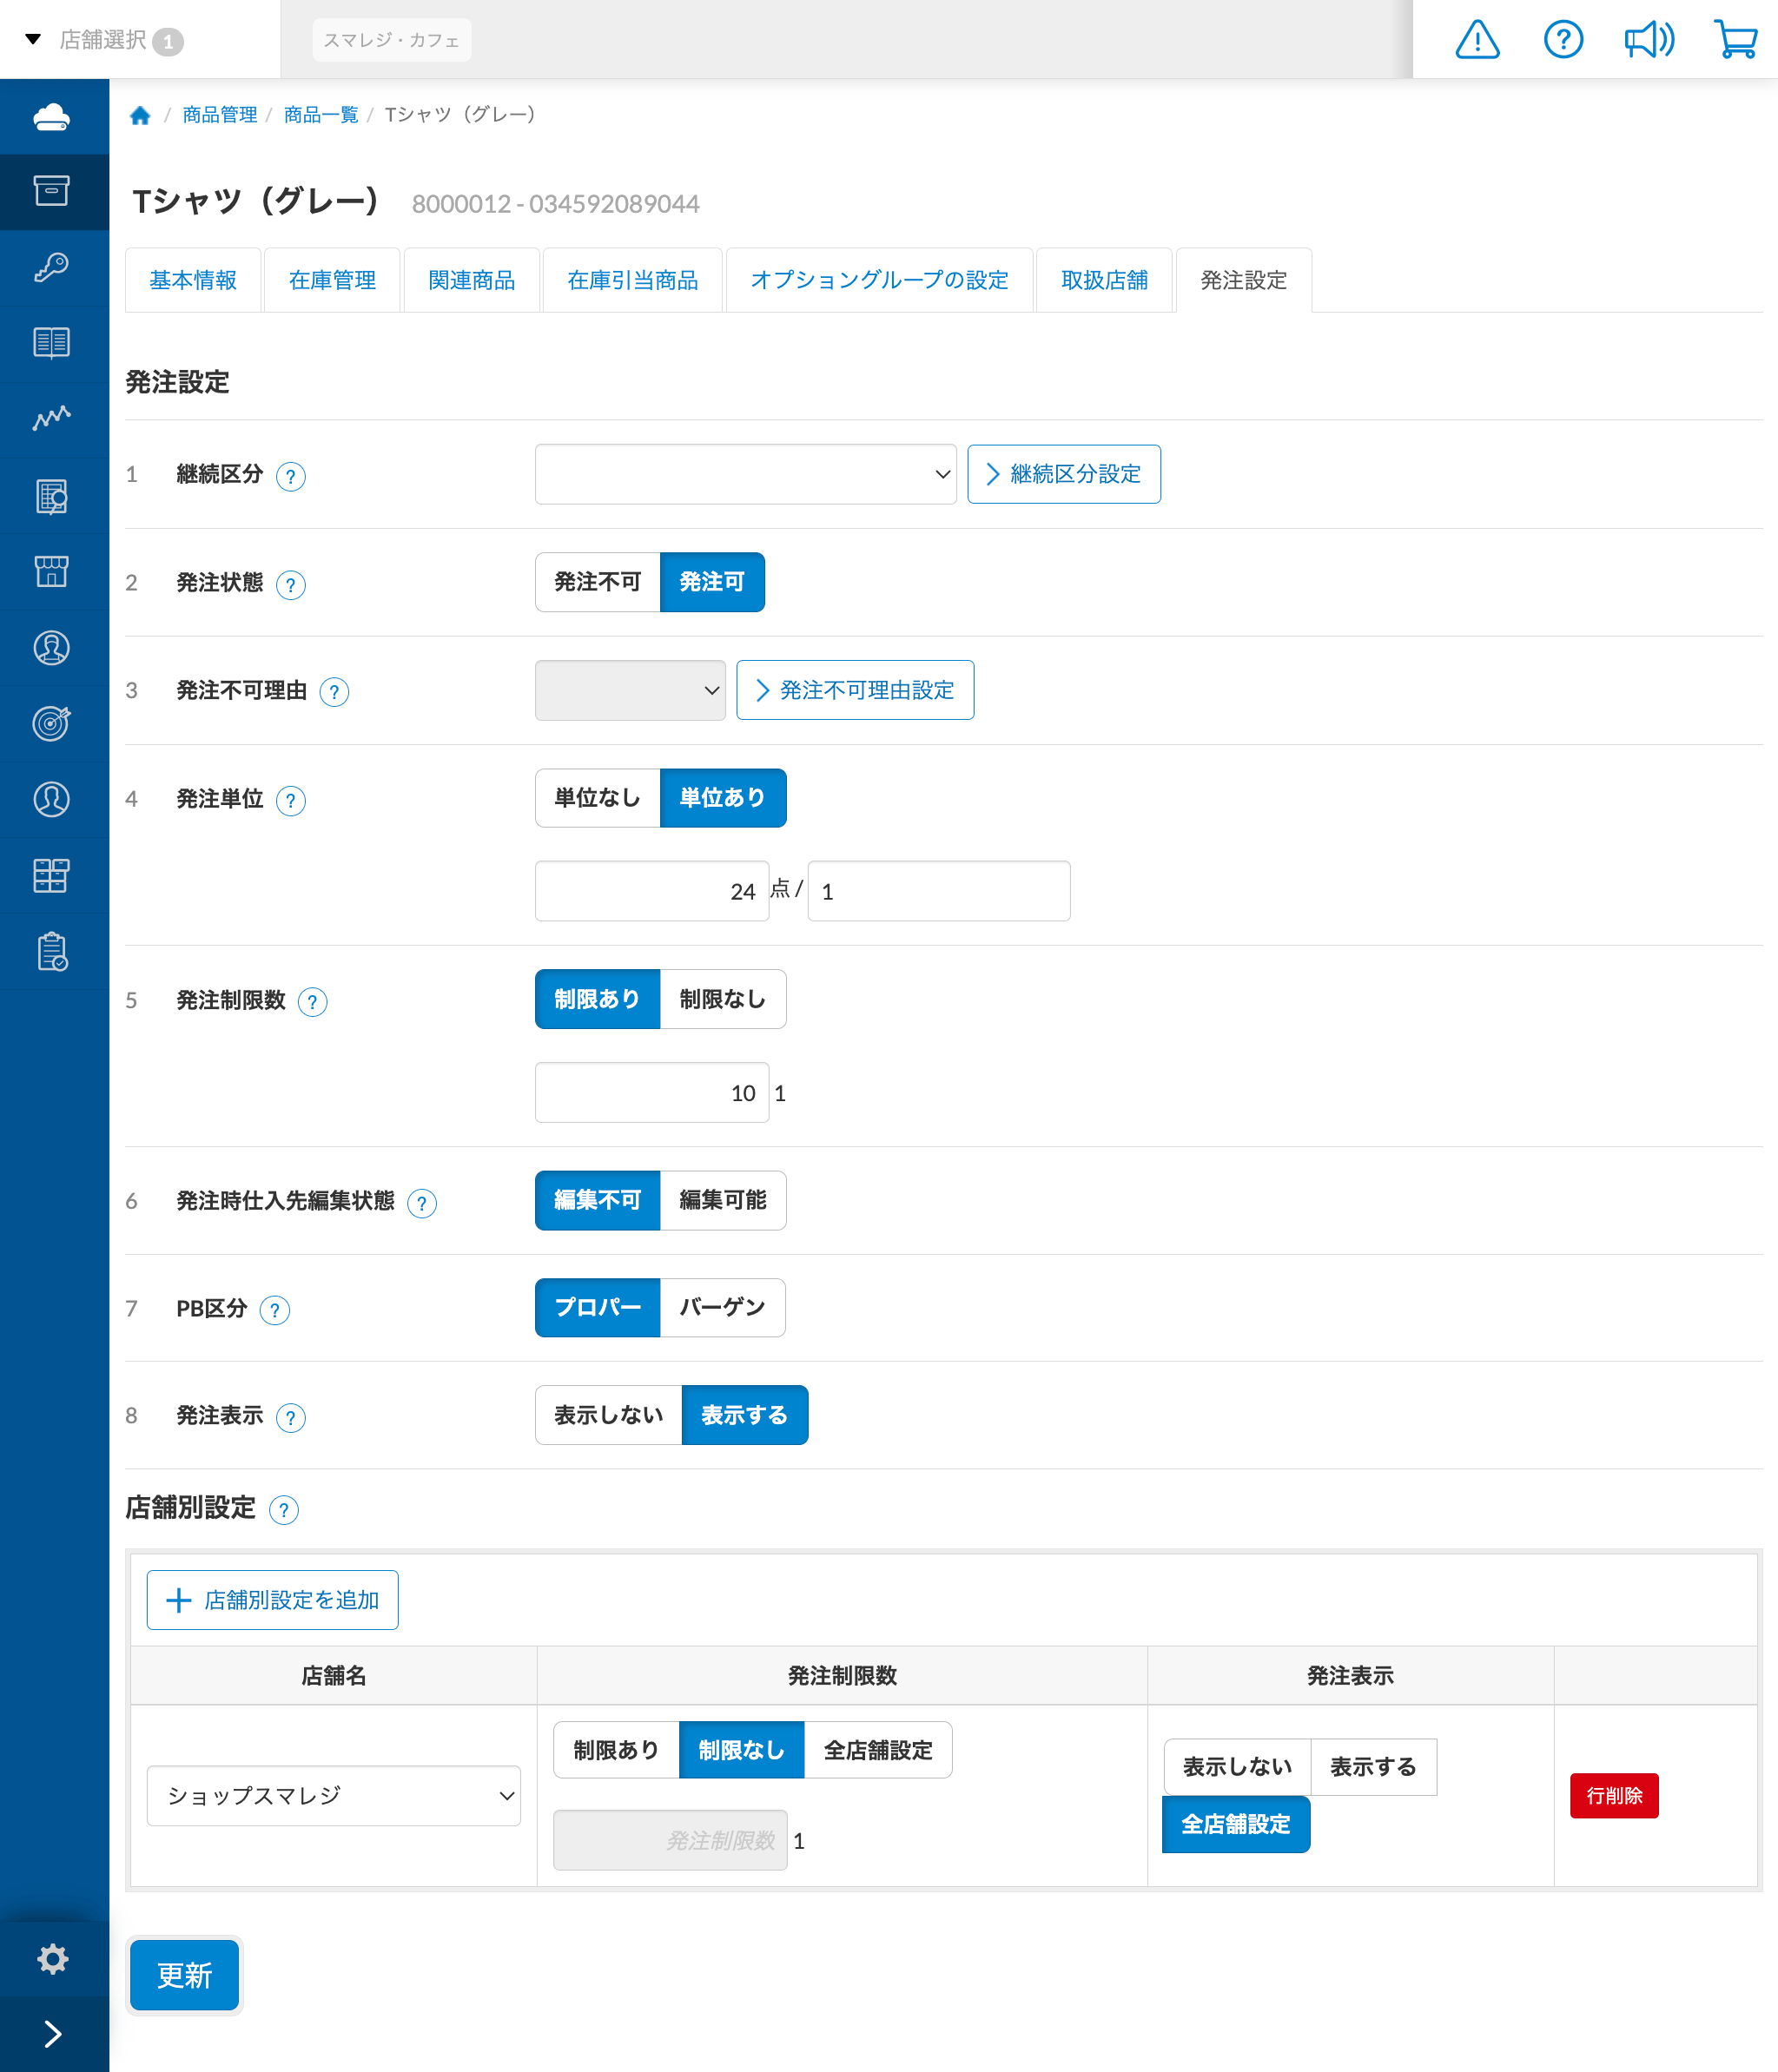Open the clipboard check icon in sidebar
The width and height of the screenshot is (1778, 2072).
click(52, 951)
